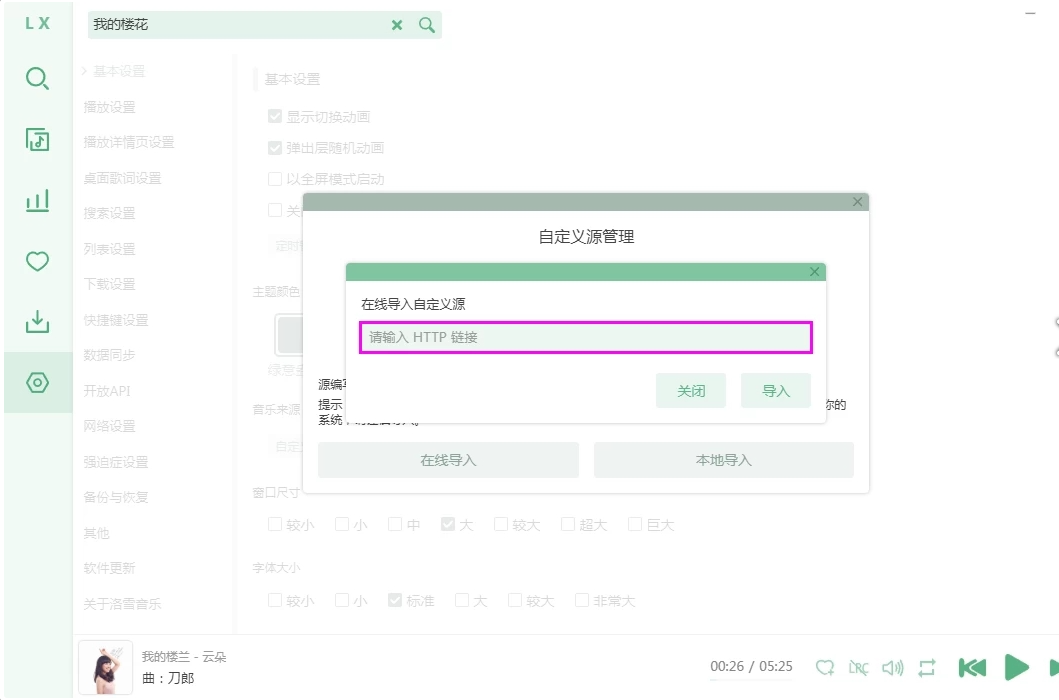Go to 快捷键设置 section
The image size is (1059, 700).
(x=116, y=320)
